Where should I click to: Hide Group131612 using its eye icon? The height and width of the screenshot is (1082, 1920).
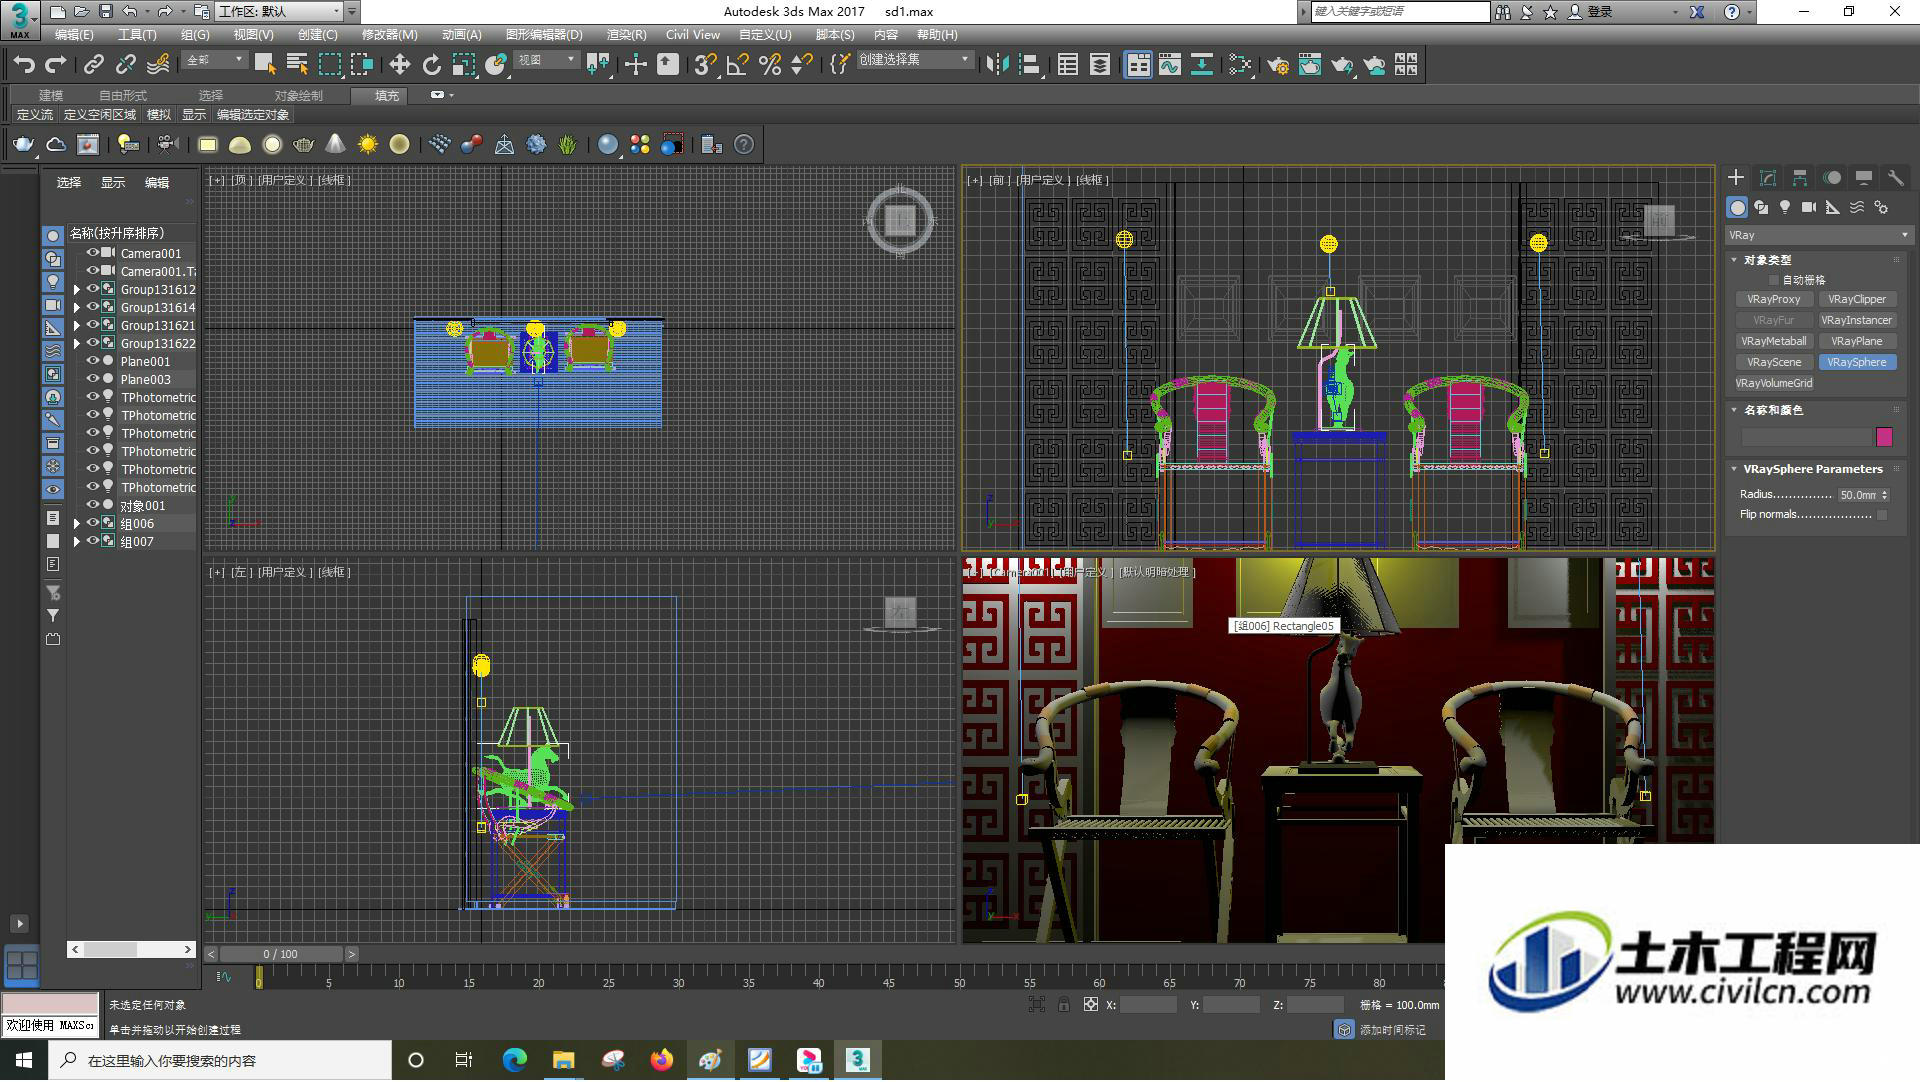tap(92, 289)
